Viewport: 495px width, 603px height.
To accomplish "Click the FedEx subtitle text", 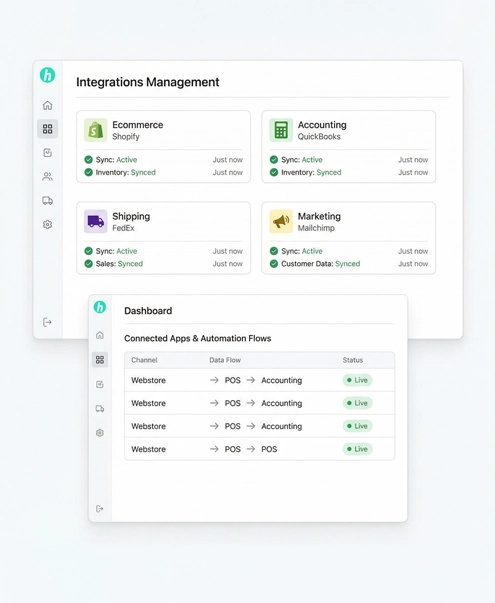I will tap(123, 228).
